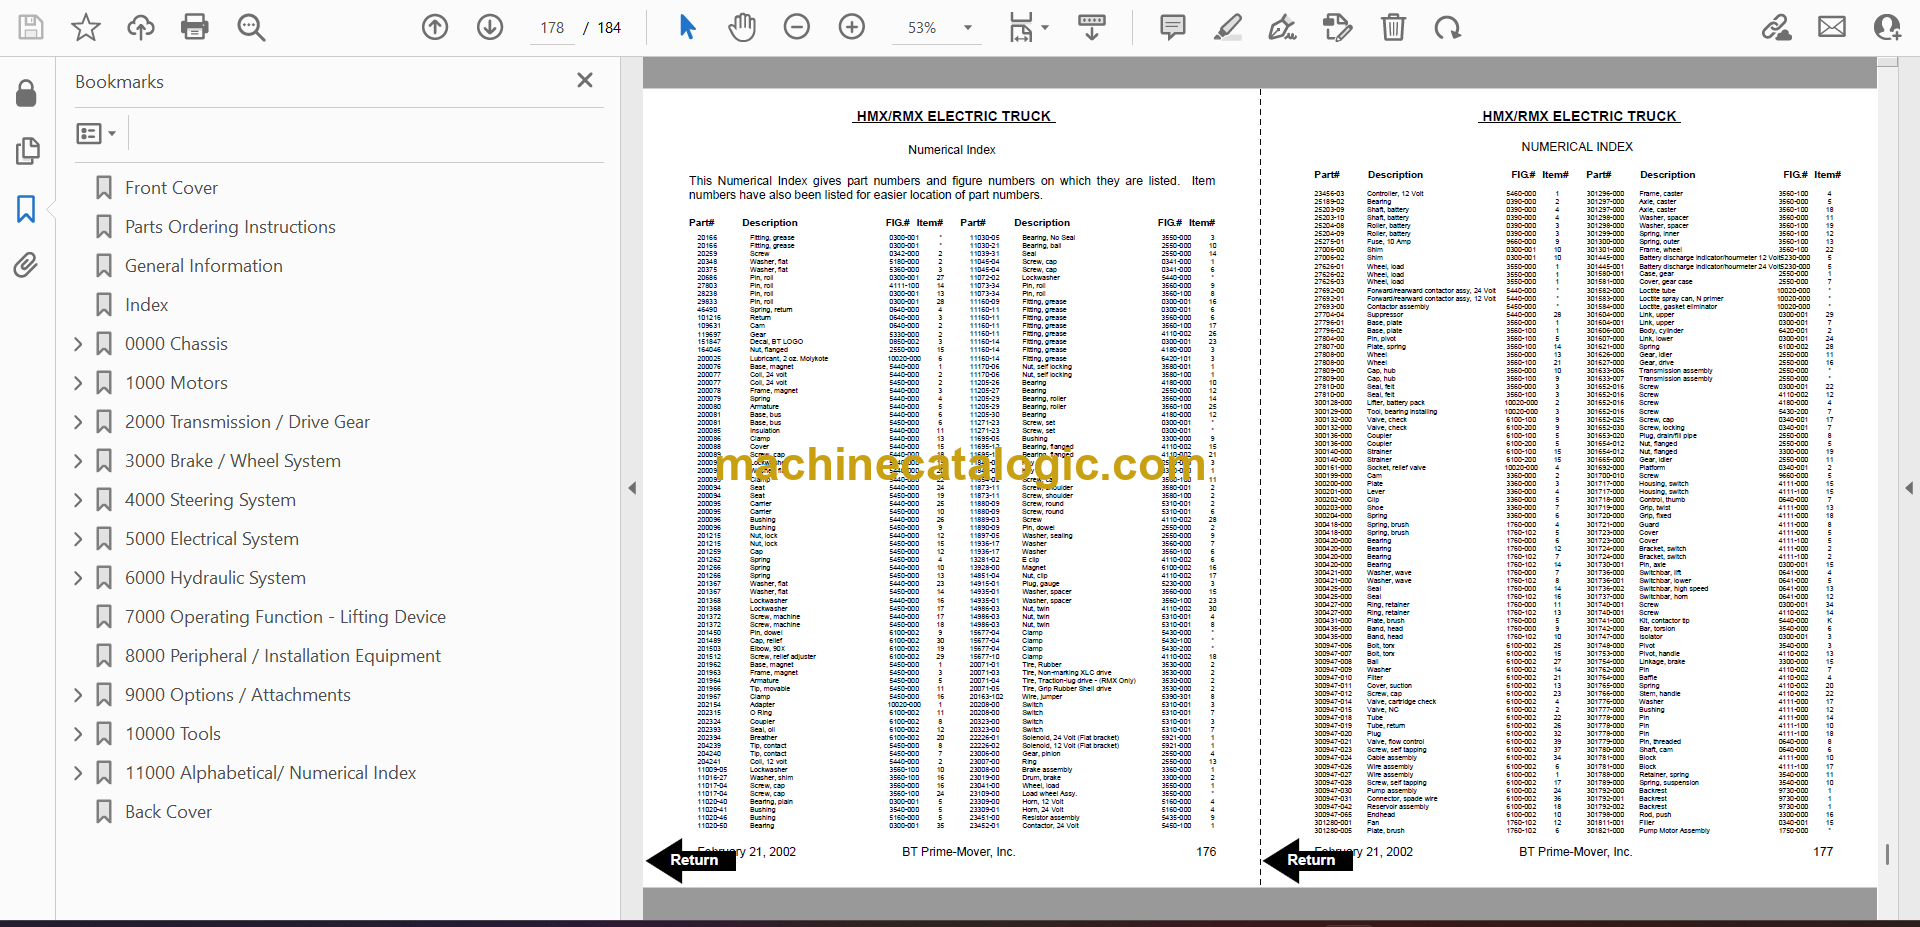1920x927 pixels.
Task: Click the share link icon
Action: click(1777, 27)
